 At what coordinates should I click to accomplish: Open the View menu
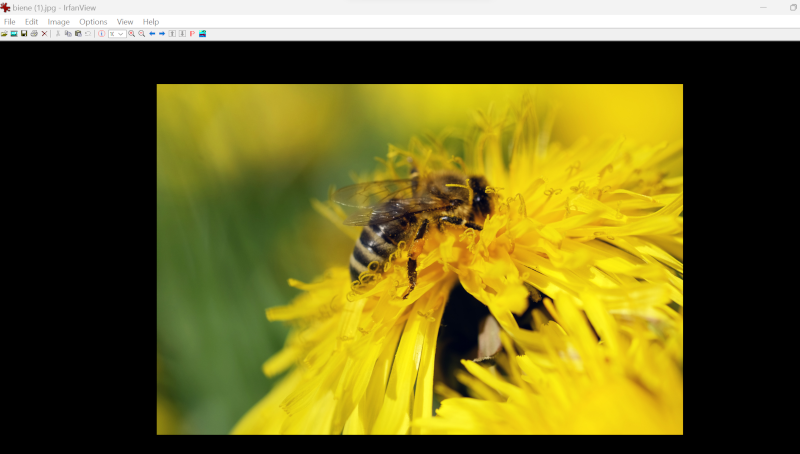[x=125, y=22]
